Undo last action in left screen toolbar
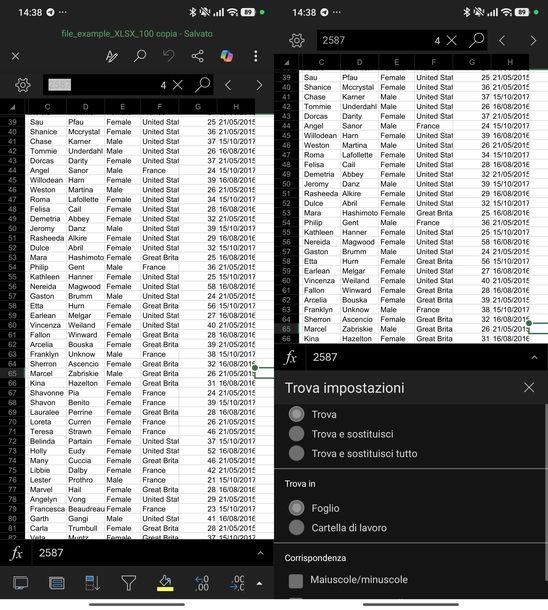The height and width of the screenshot is (610, 548). pos(169,56)
